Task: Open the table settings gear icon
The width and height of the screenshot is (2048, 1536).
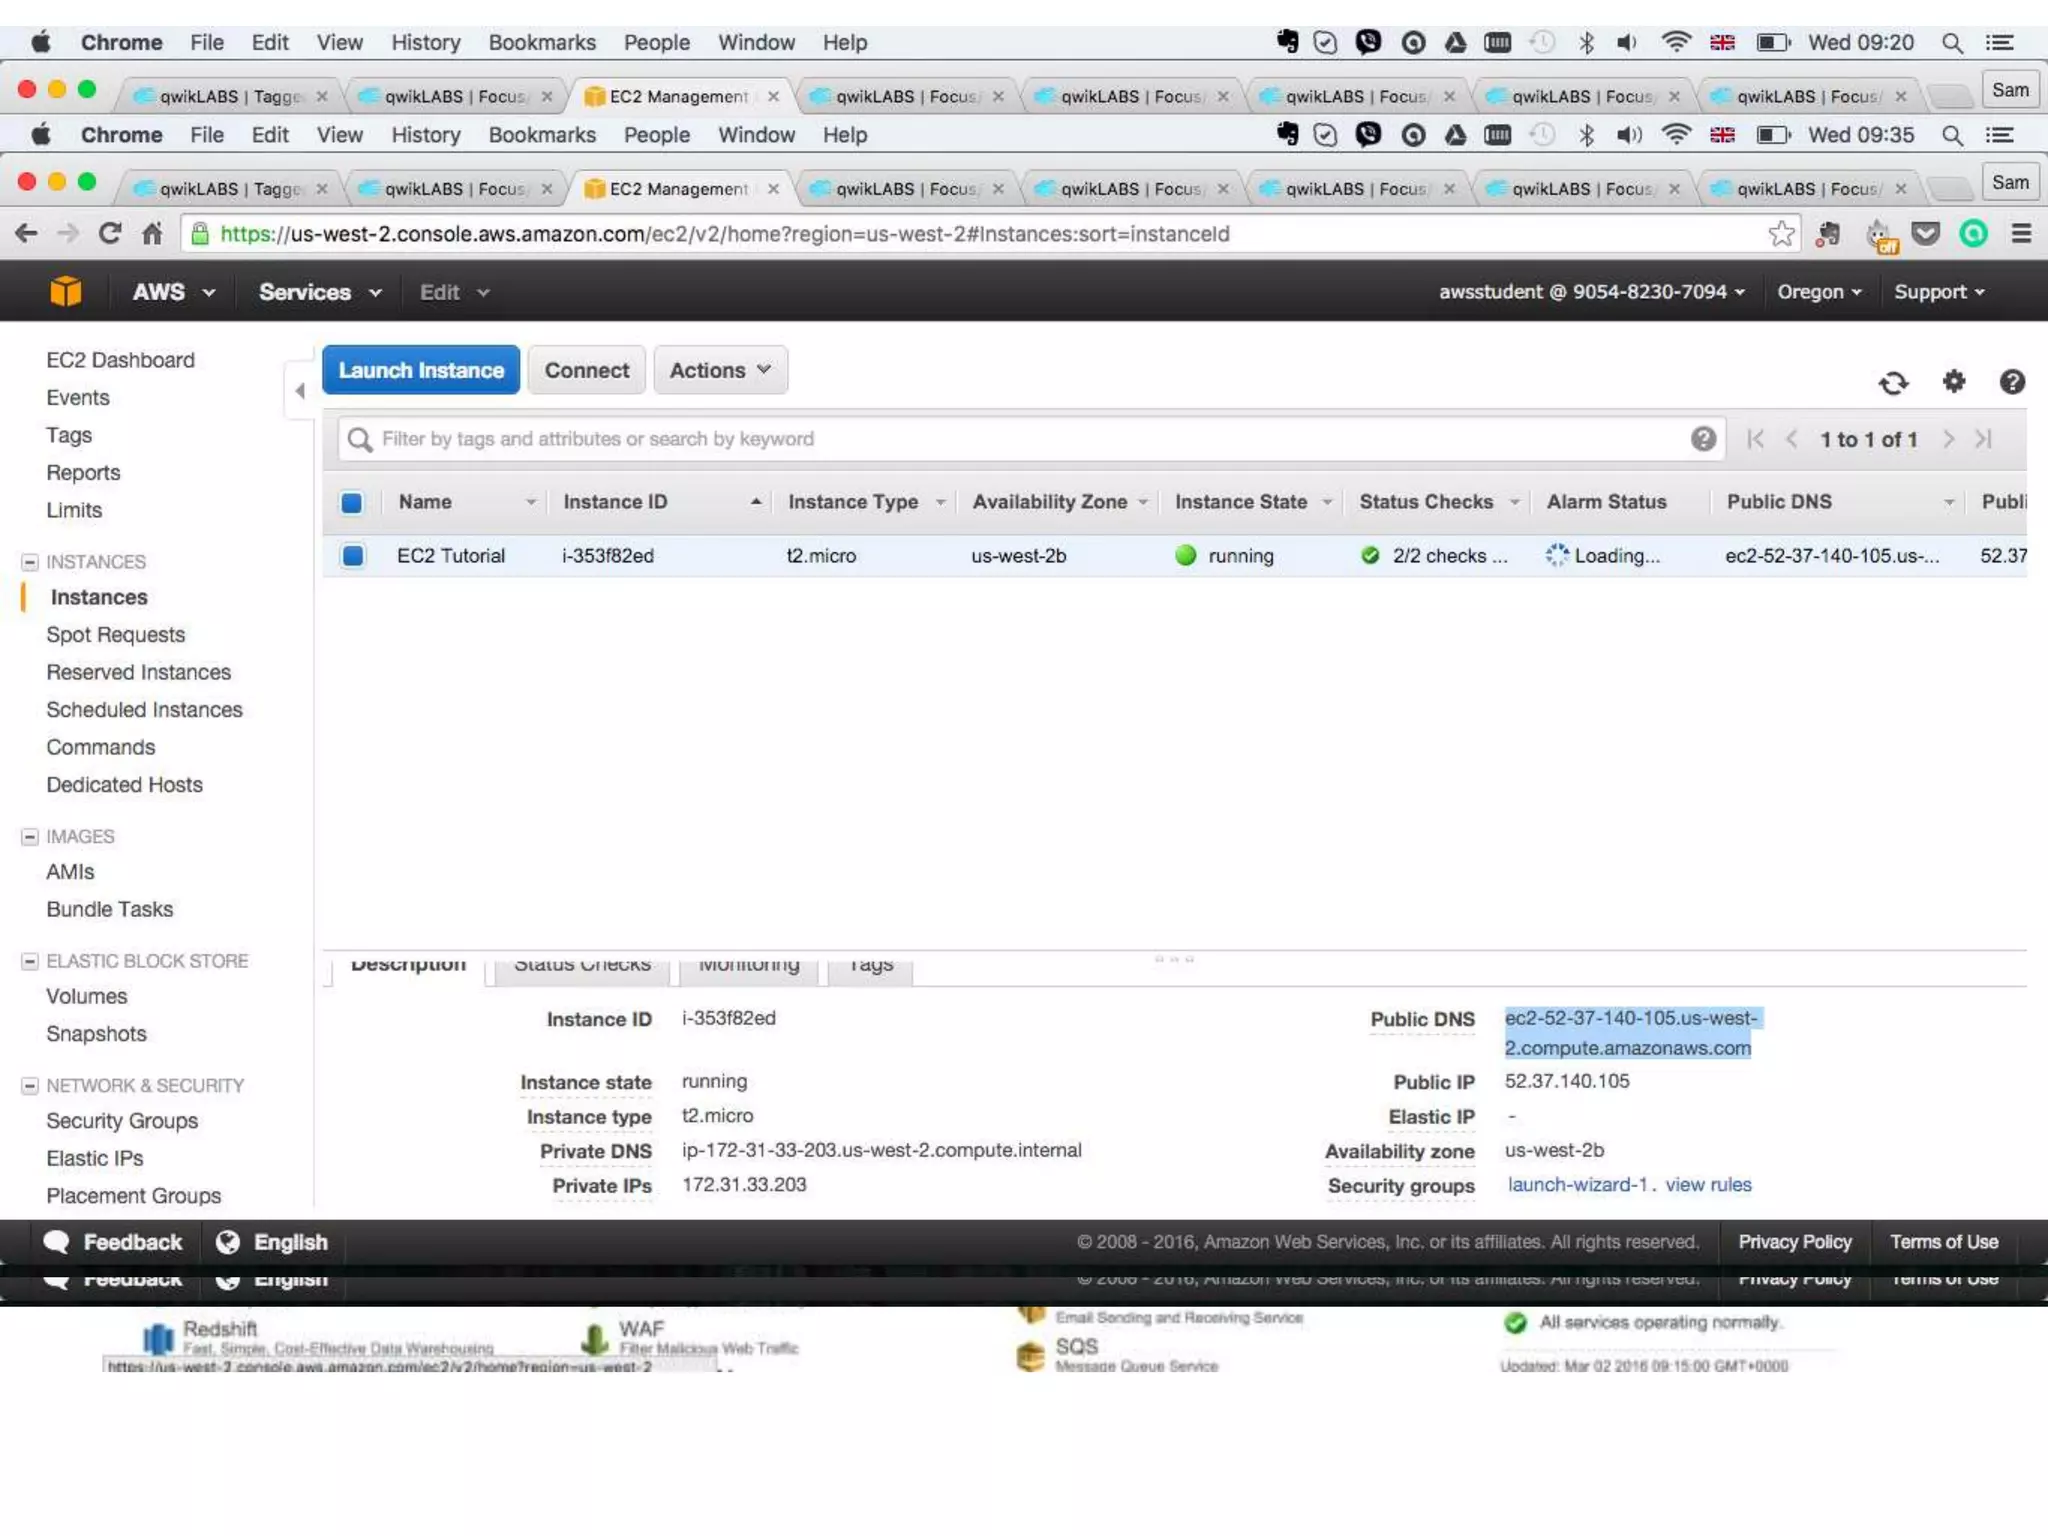Action: (x=1953, y=381)
